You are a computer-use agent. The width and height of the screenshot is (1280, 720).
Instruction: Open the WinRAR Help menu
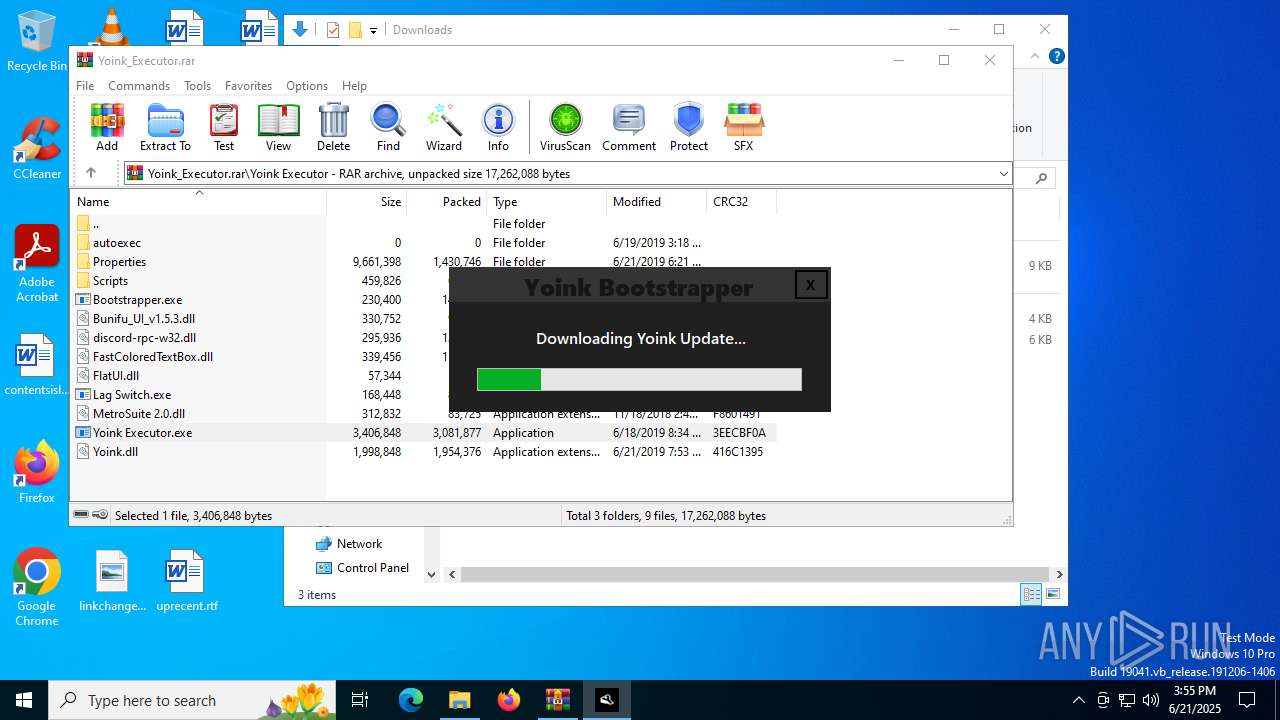[x=354, y=86]
